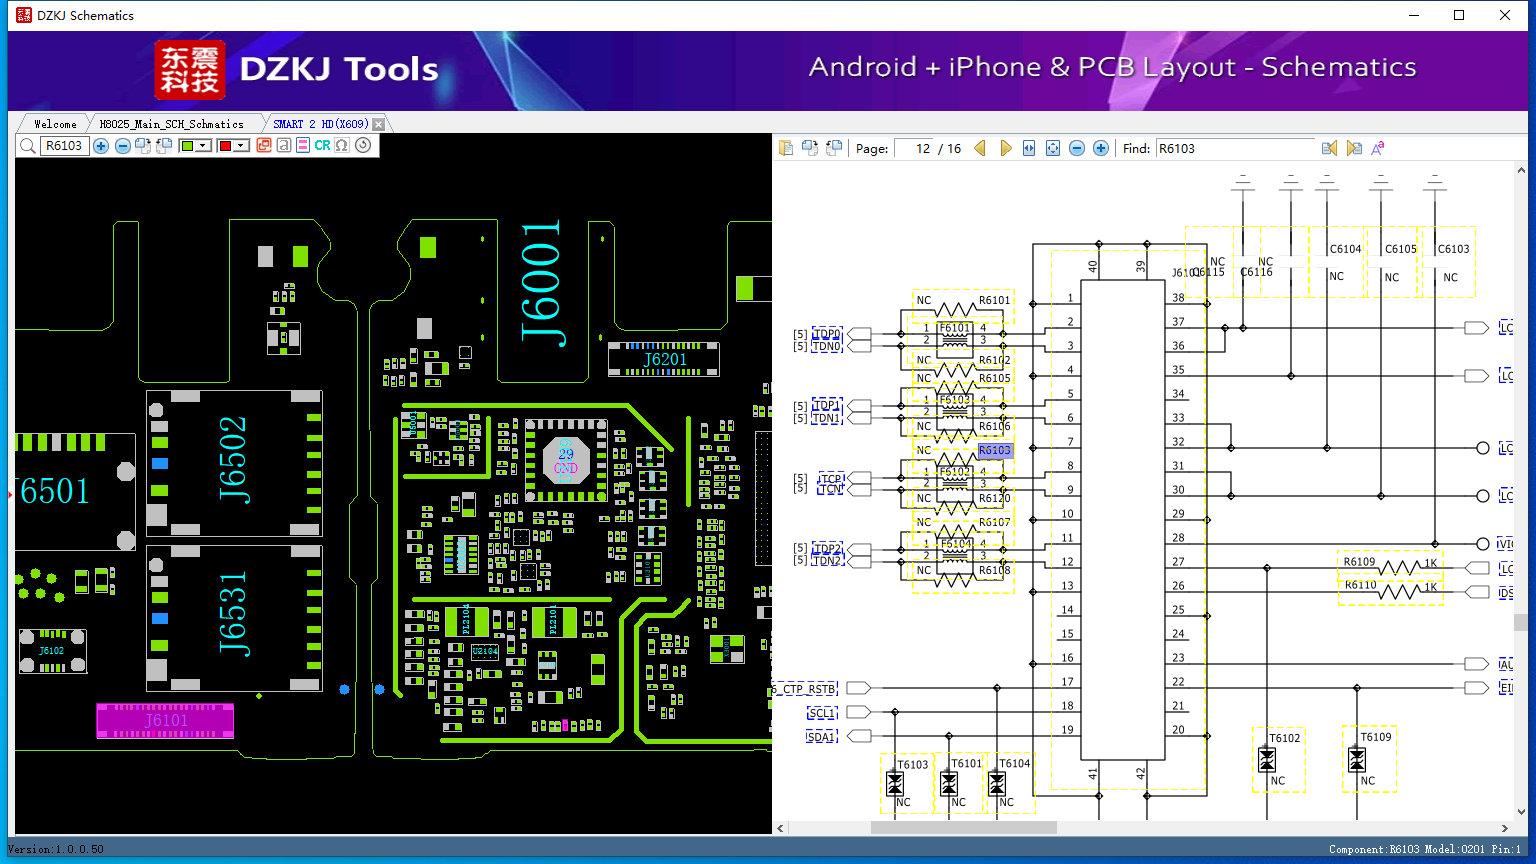Zoom in the schematic view
The height and width of the screenshot is (864, 1536).
[1101, 148]
